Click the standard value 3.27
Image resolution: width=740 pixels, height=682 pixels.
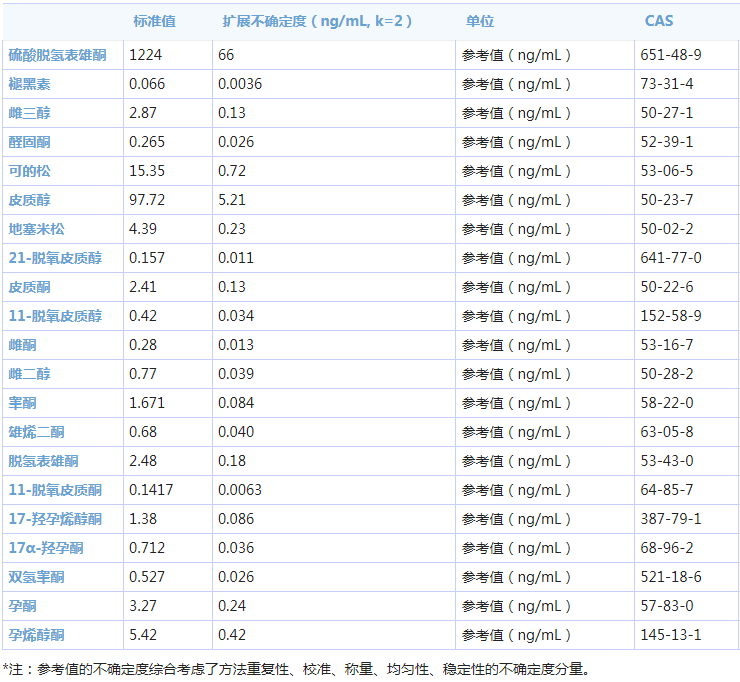click(x=143, y=606)
